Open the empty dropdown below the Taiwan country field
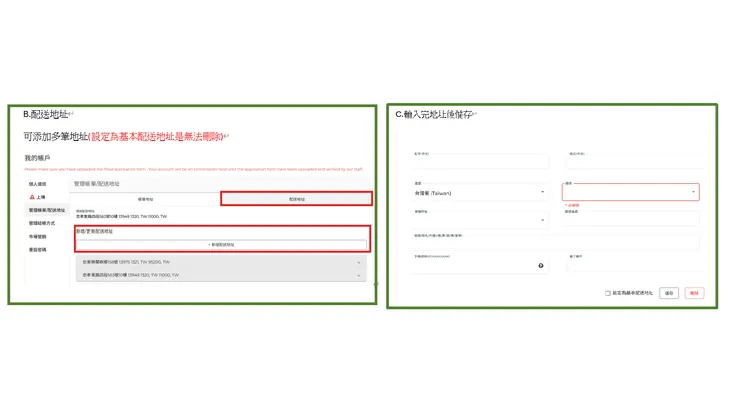Screen dimensions: 740x416 (480, 220)
